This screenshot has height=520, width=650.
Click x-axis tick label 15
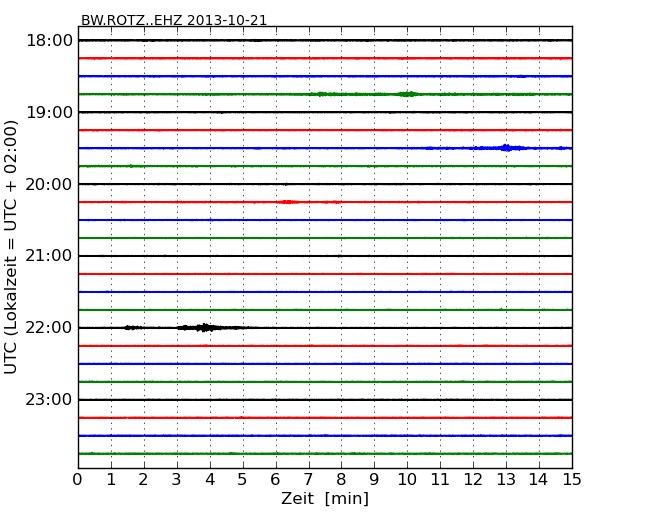[572, 480]
